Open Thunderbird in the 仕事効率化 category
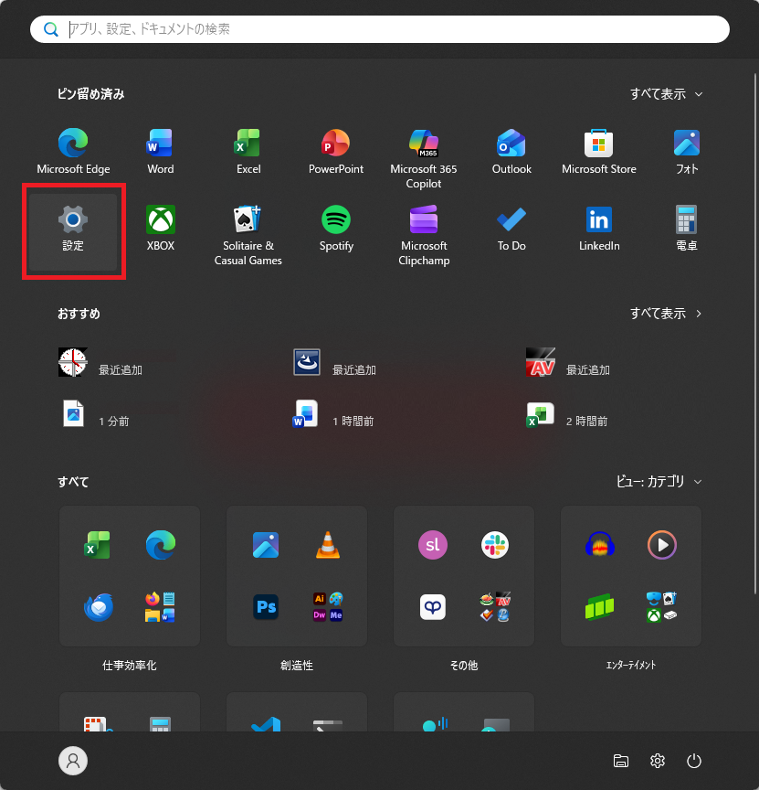The image size is (760, 791). tap(98, 607)
